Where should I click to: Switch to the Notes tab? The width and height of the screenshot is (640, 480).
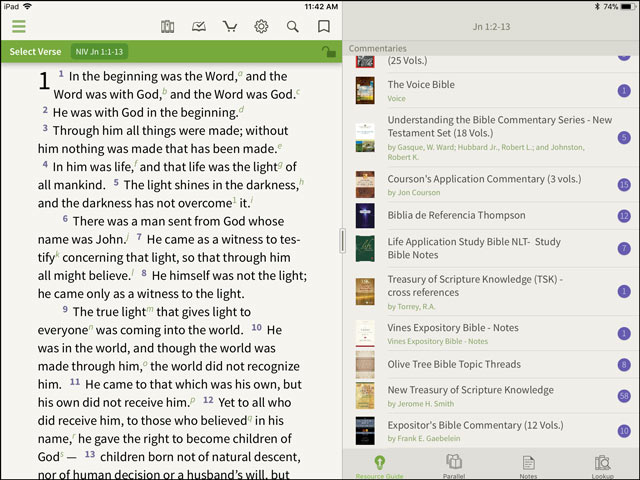529,467
